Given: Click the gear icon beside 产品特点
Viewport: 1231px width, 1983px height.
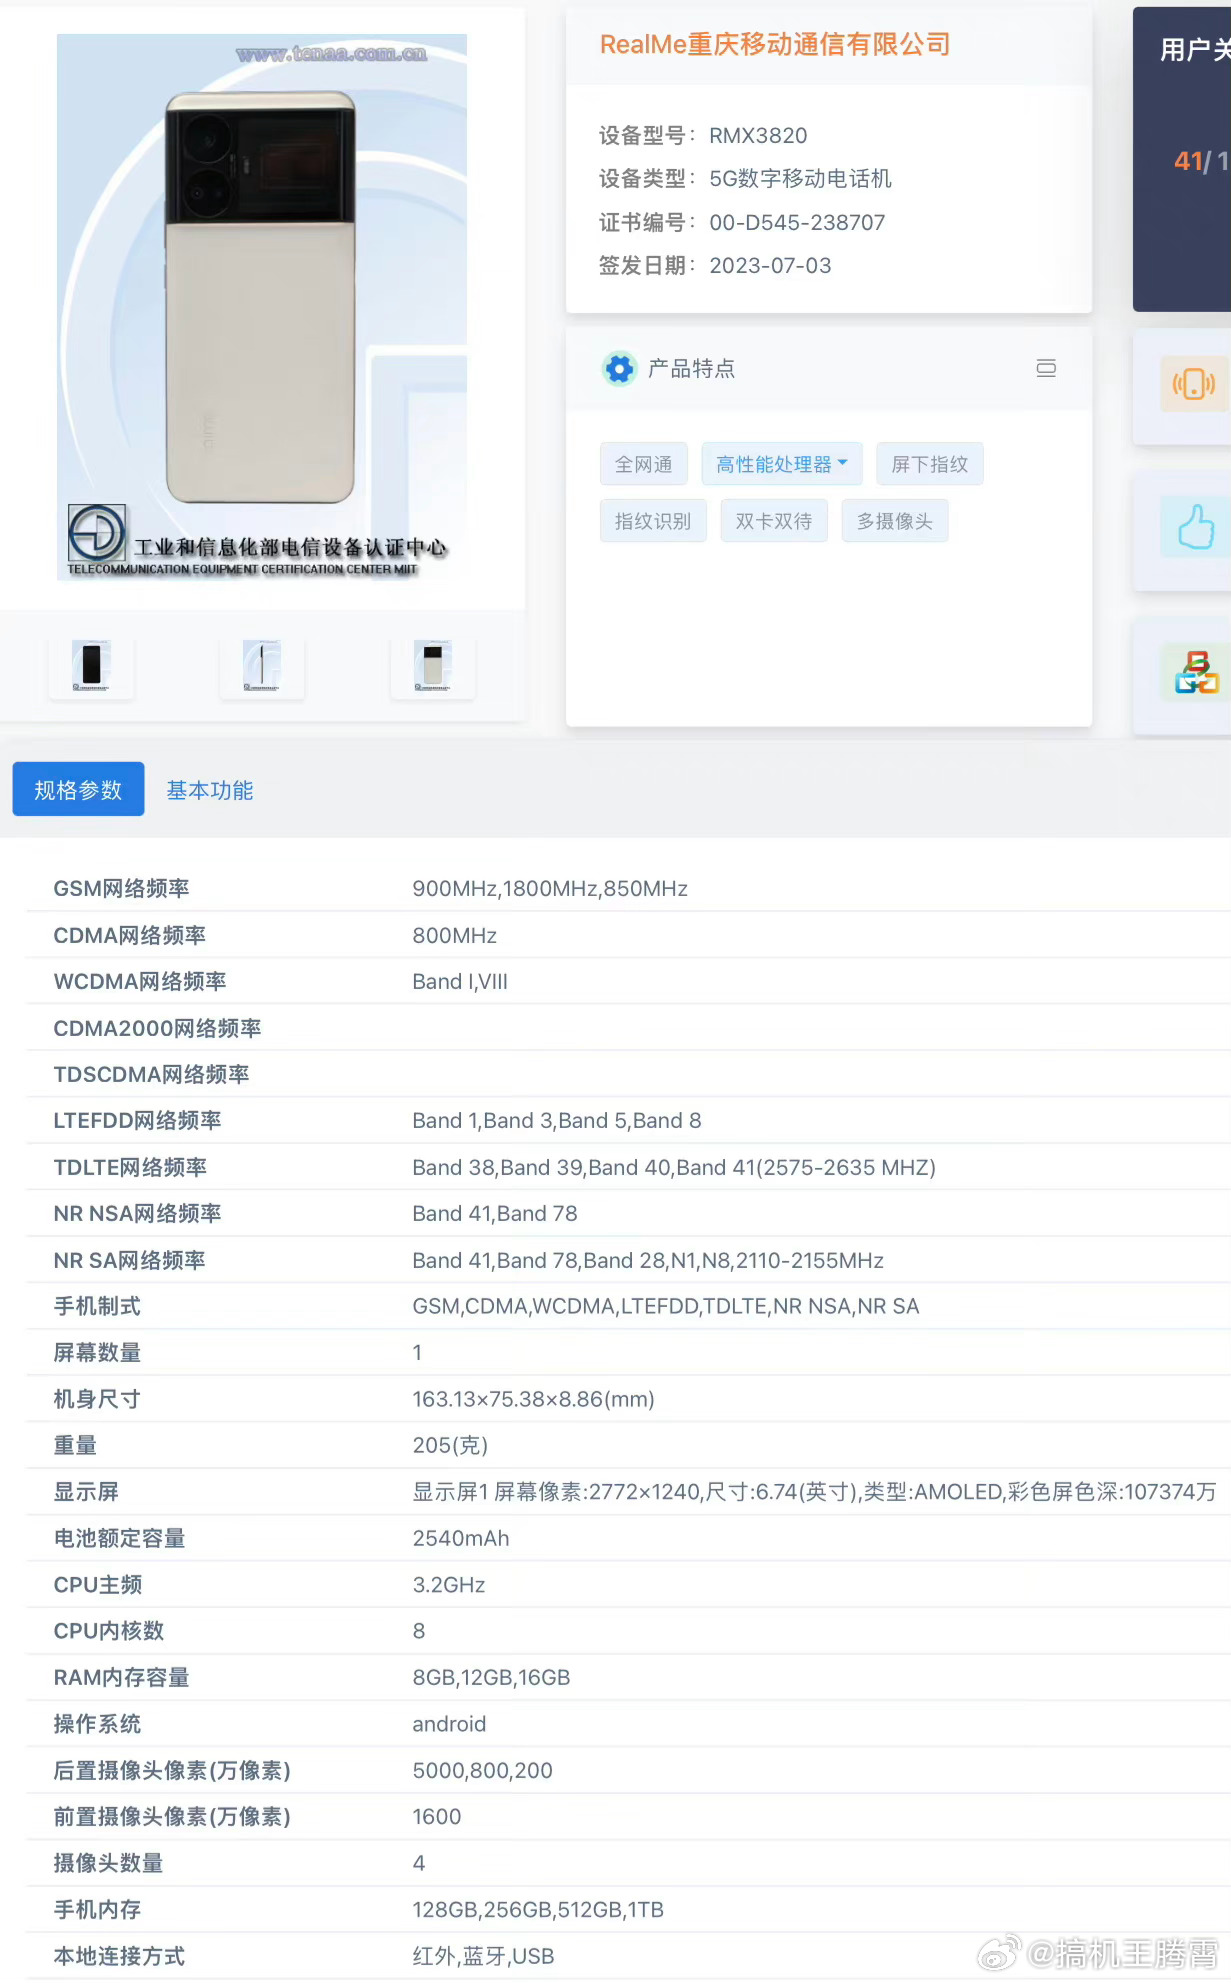Looking at the screenshot, I should 619,369.
